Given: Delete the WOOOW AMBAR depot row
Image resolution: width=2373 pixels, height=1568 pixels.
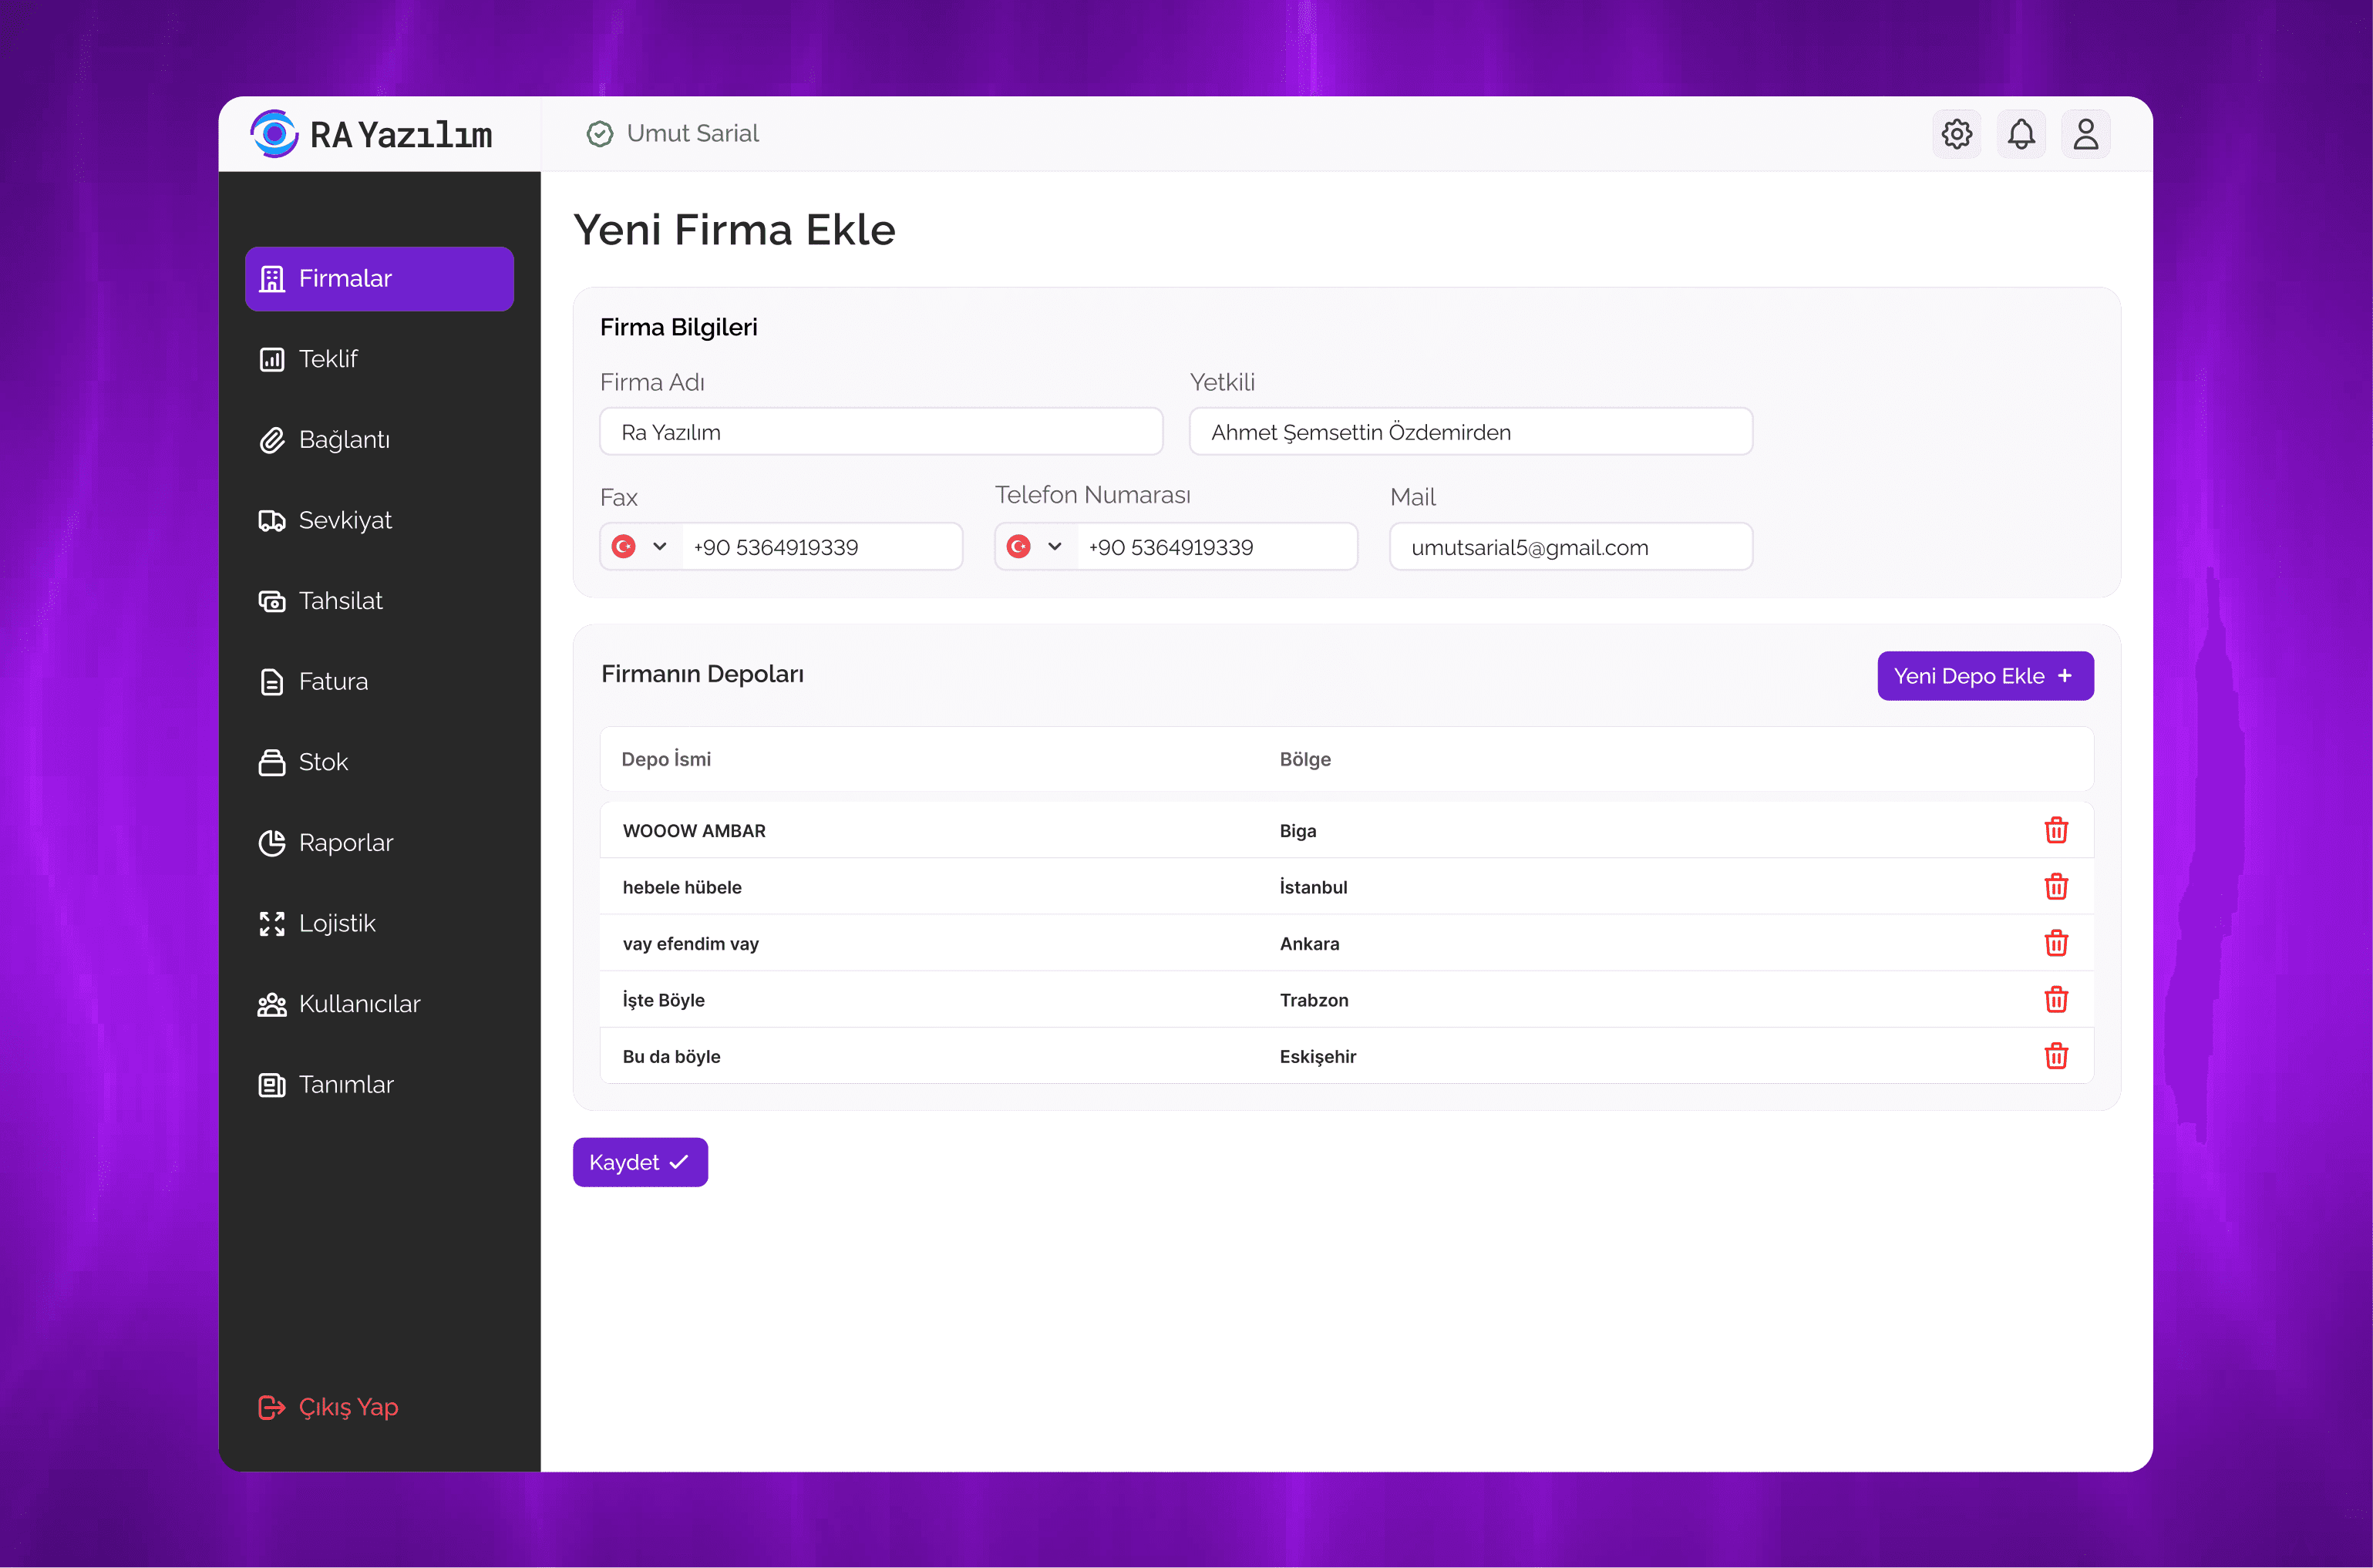Looking at the screenshot, I should pyautogui.click(x=2055, y=830).
